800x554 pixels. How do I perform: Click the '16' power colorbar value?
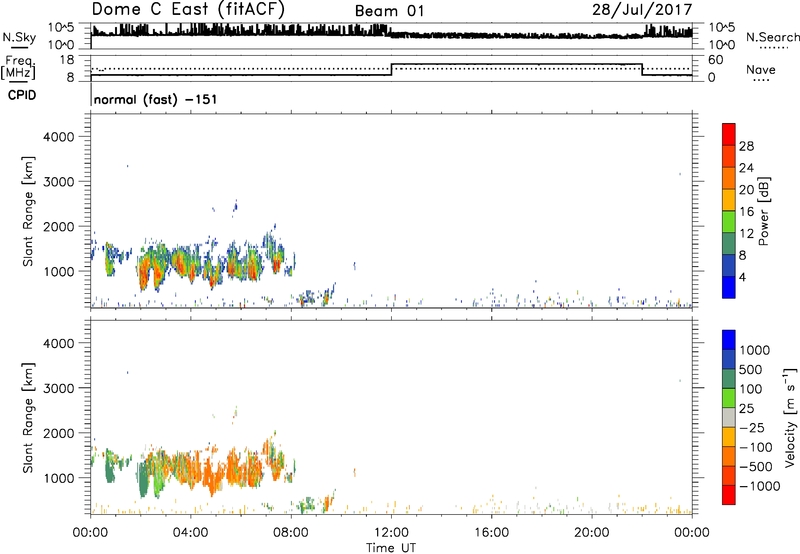point(746,212)
